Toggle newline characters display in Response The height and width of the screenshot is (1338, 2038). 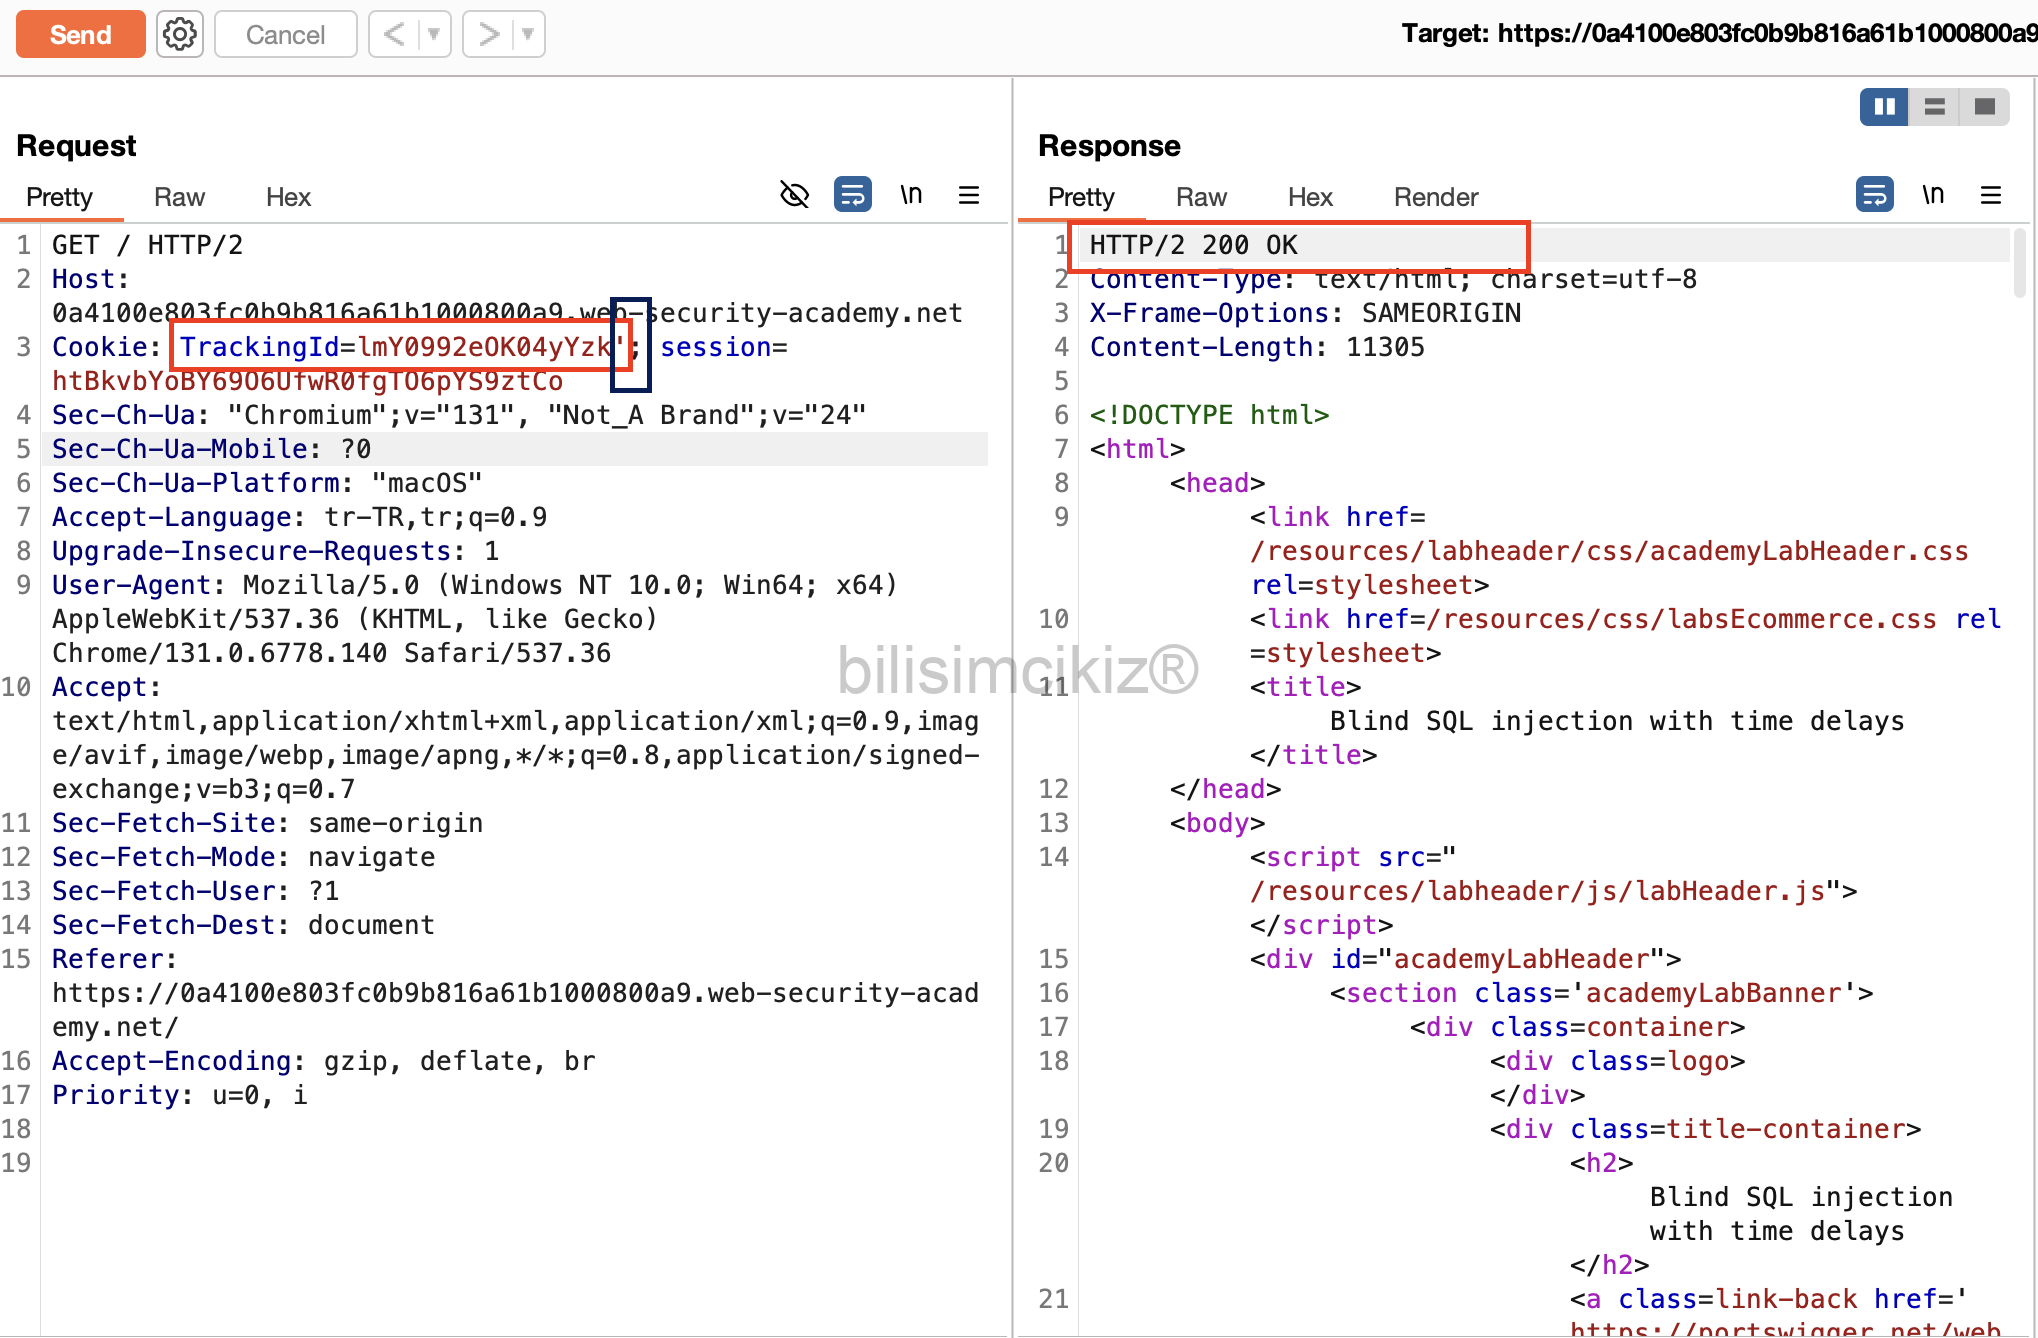[1932, 194]
